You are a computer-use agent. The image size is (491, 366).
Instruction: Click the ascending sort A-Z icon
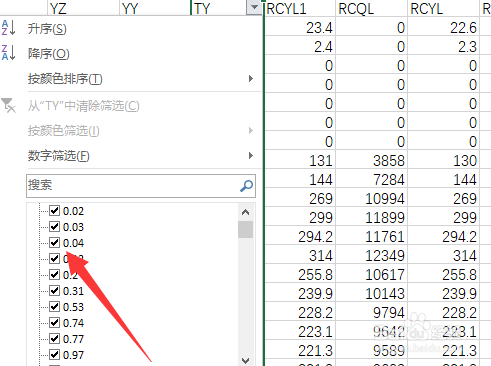click(8, 28)
